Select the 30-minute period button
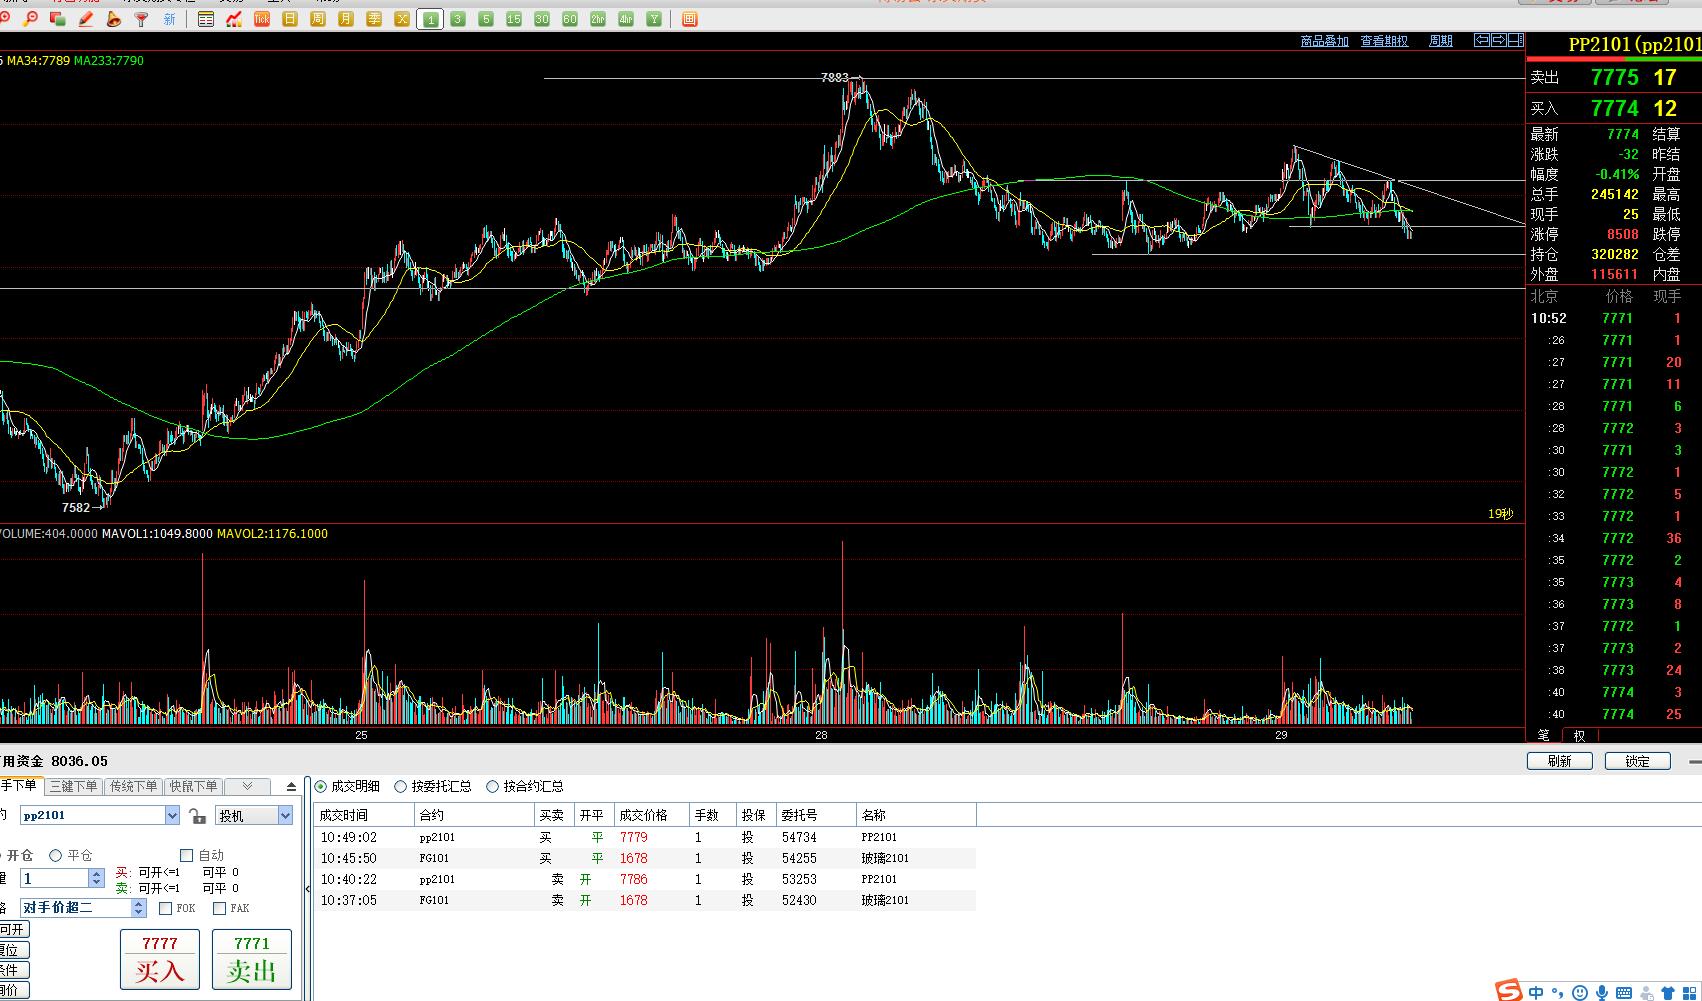 click(x=542, y=19)
